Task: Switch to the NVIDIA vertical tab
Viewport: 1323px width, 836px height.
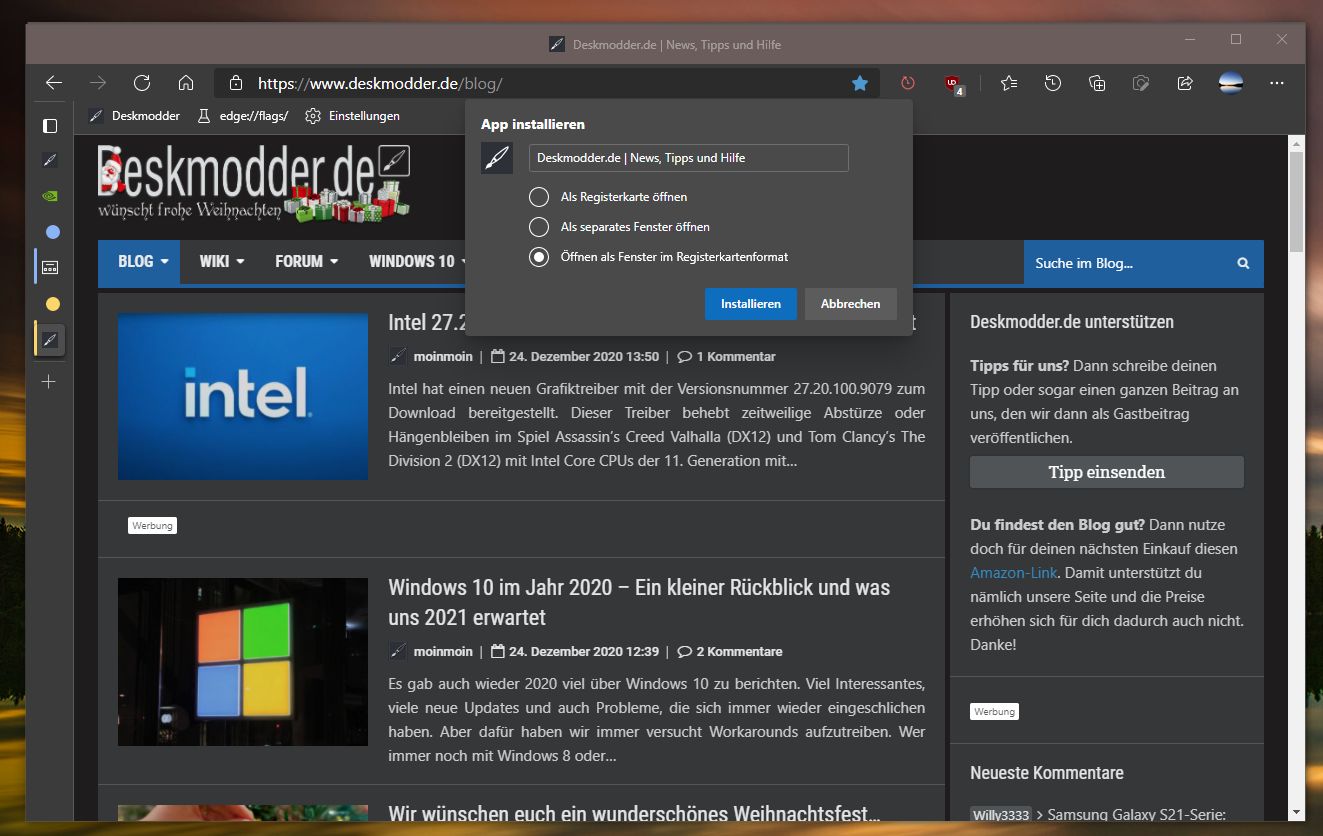Action: 50,196
